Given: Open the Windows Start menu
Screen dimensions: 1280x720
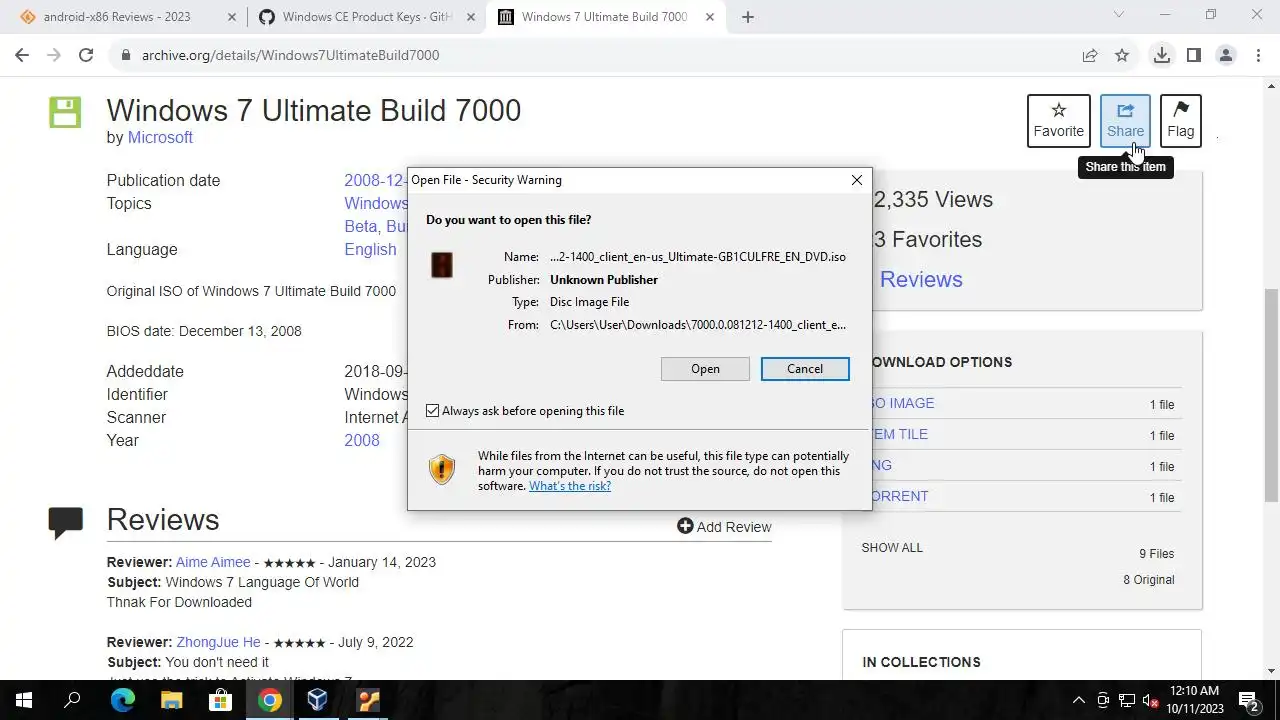Looking at the screenshot, I should click(24, 700).
